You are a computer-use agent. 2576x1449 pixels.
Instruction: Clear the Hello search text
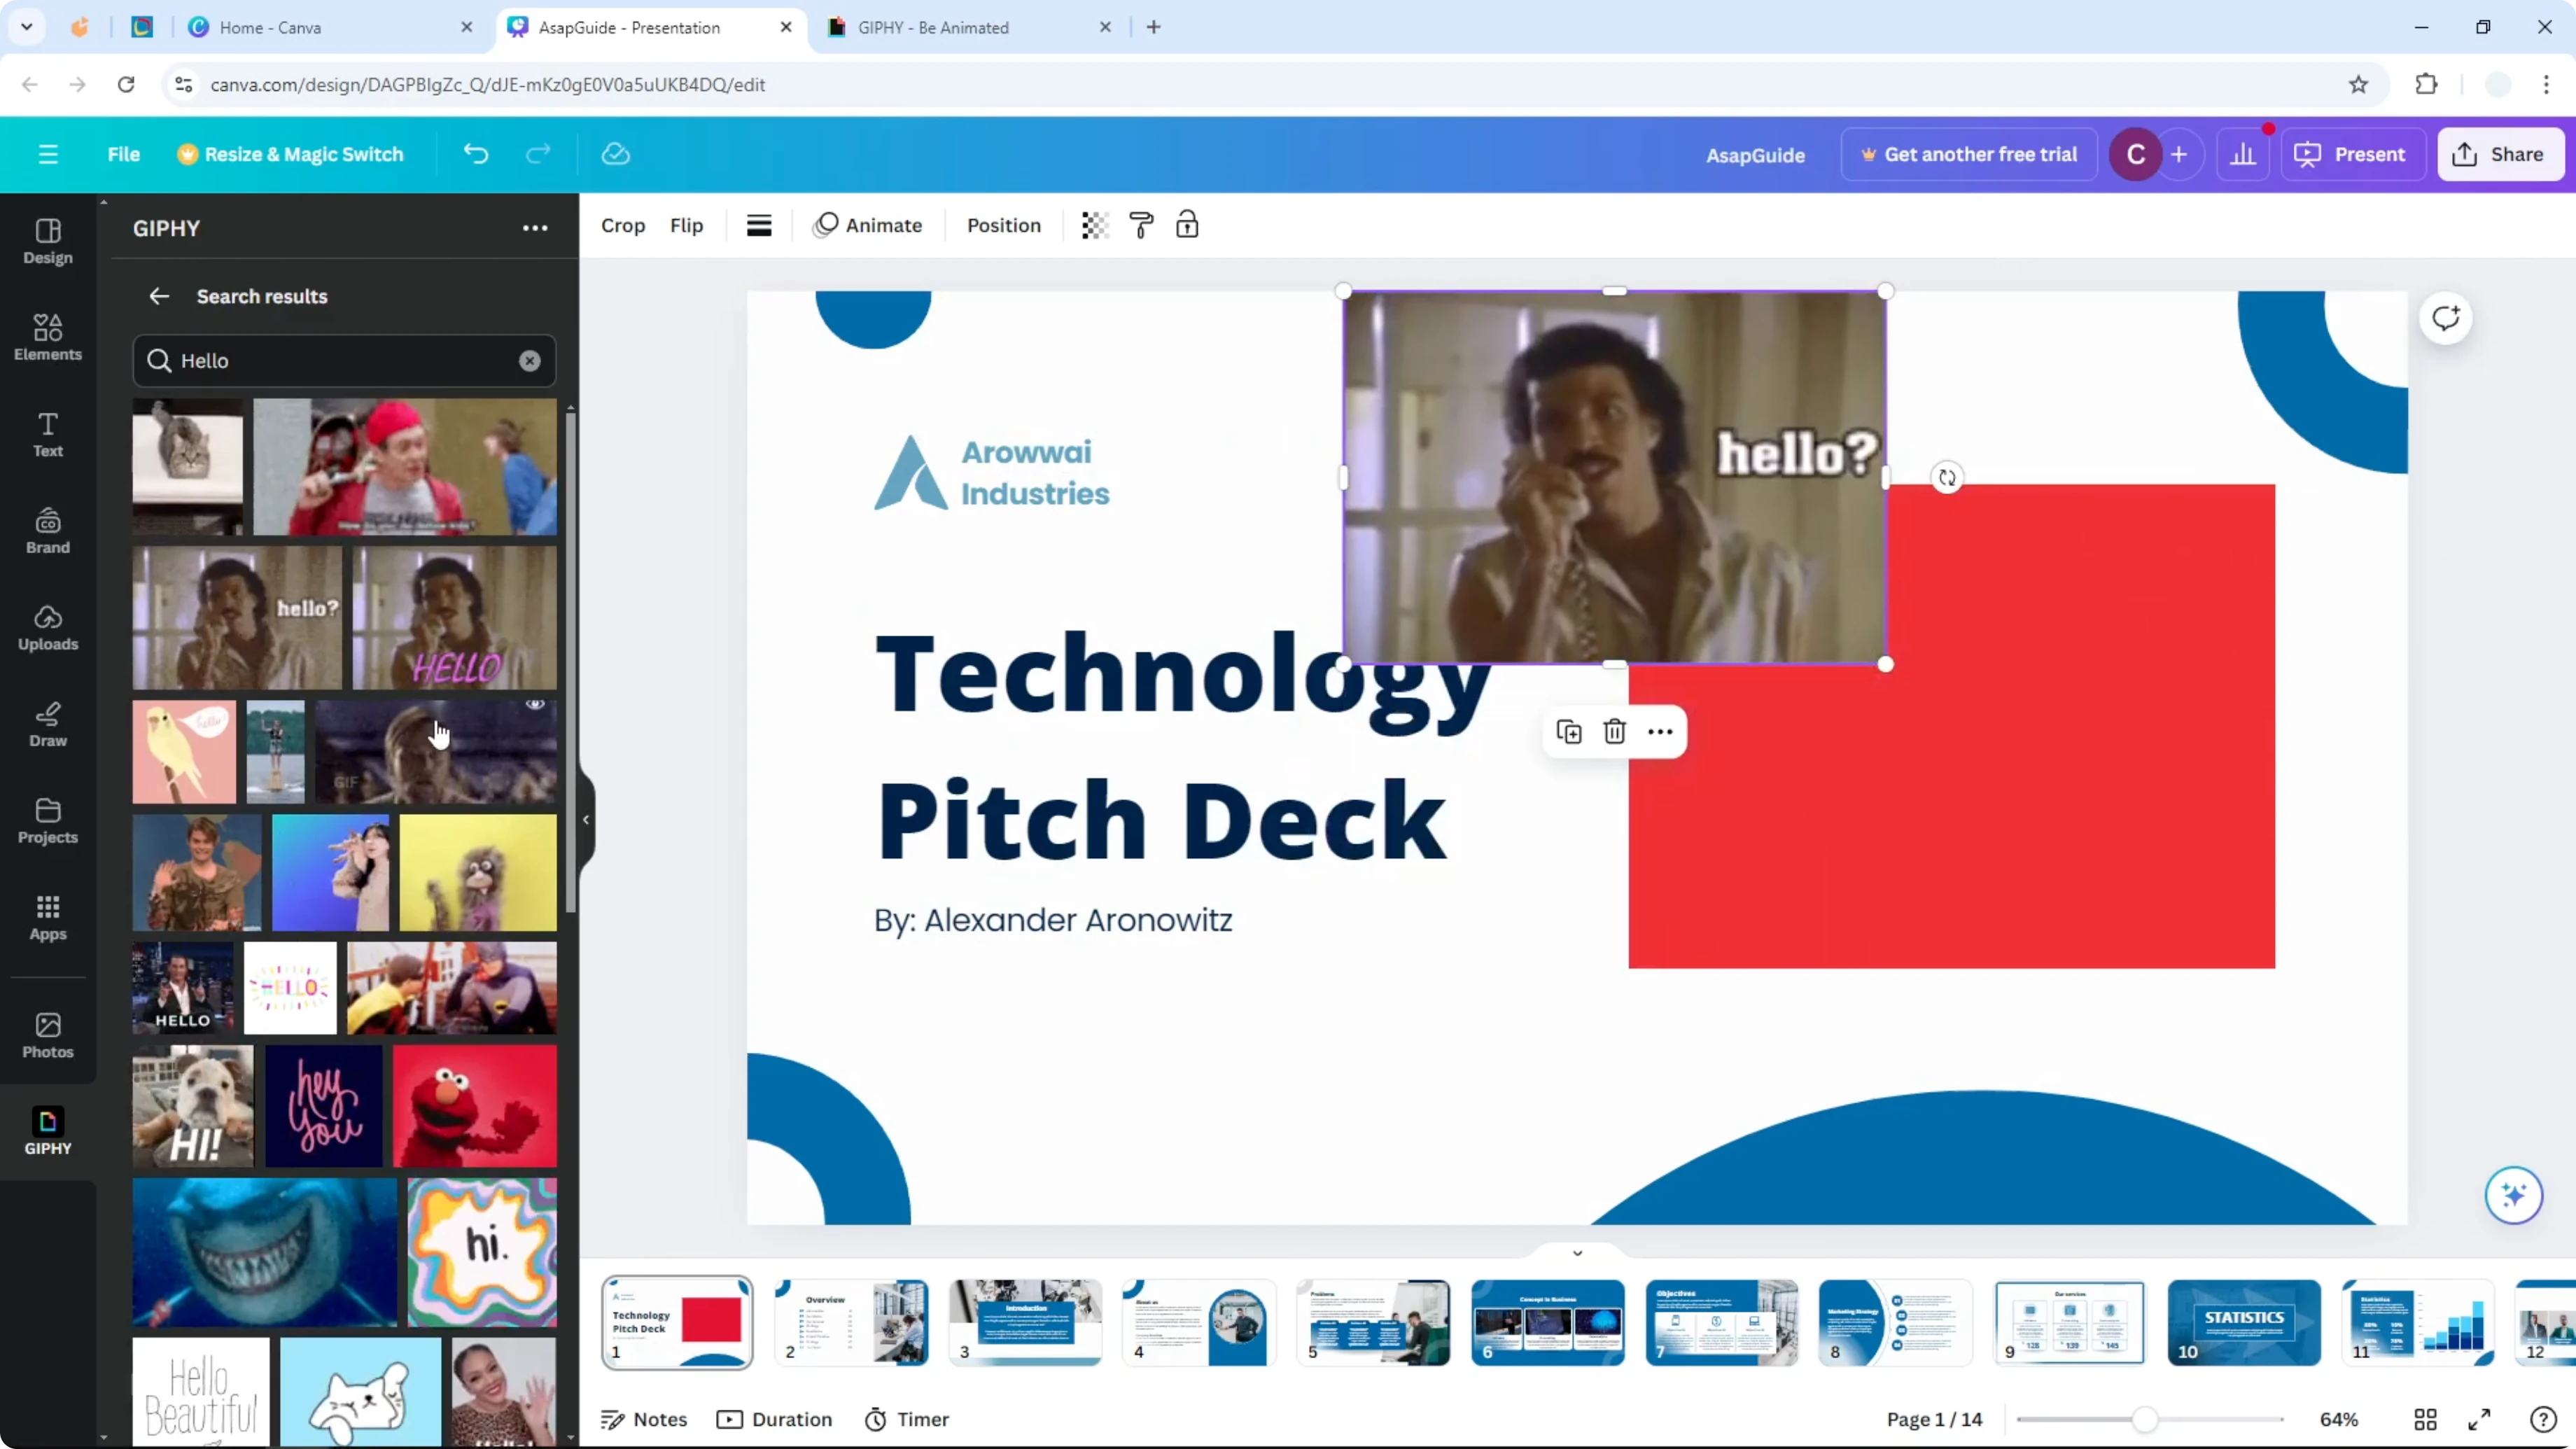[x=530, y=361]
